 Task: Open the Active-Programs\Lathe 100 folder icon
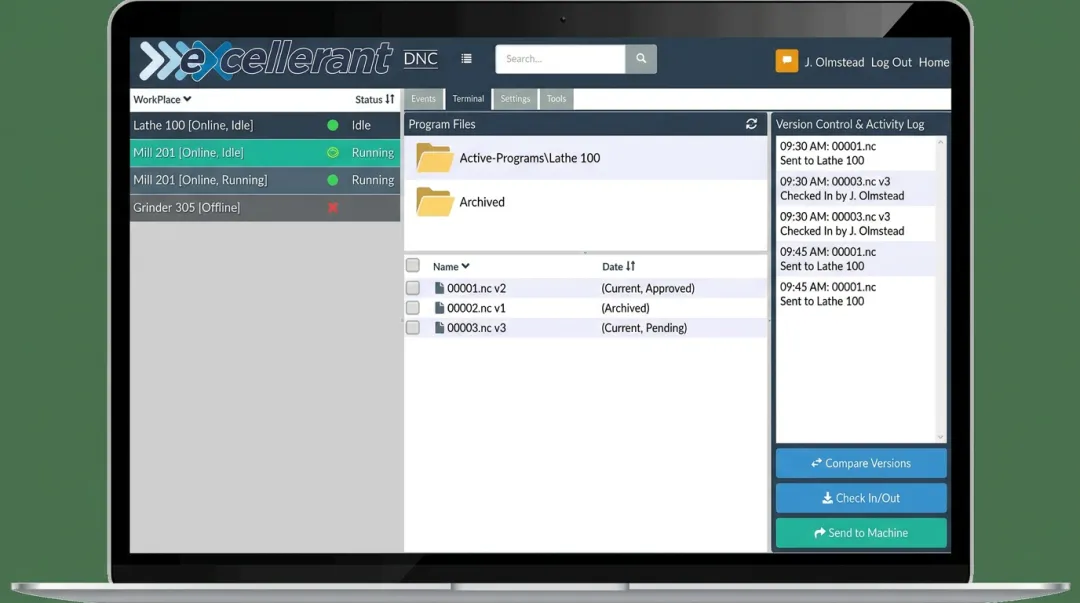(435, 158)
